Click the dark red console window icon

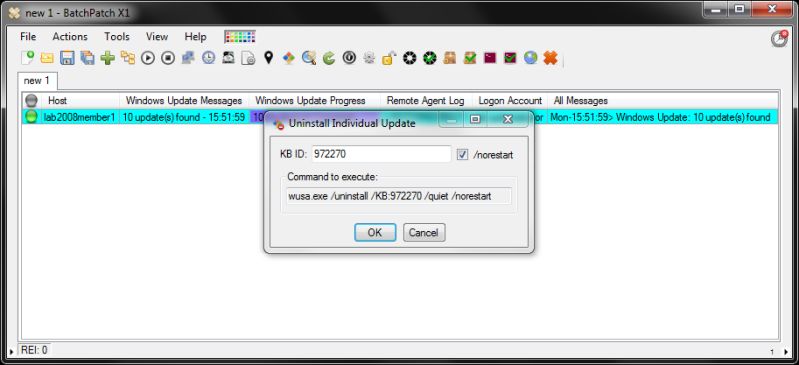tap(490, 58)
